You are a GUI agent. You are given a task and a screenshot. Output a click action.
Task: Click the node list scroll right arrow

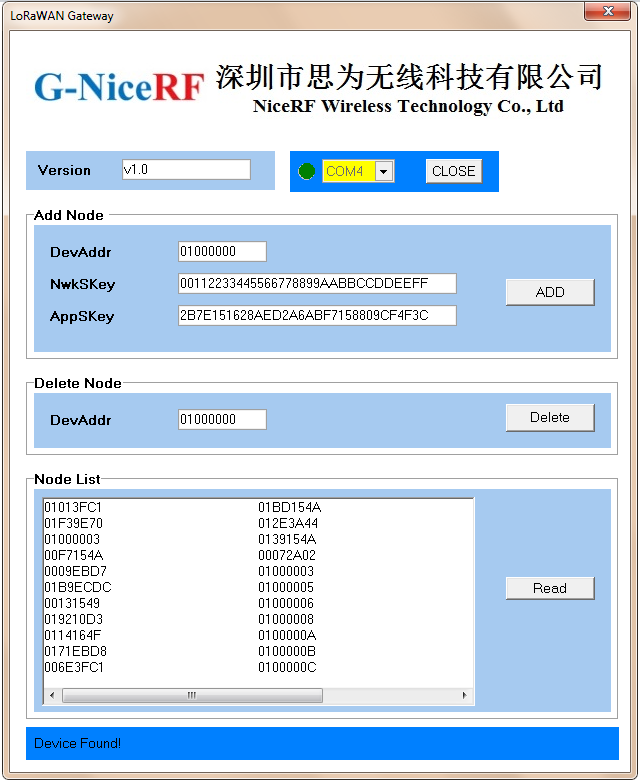465,695
